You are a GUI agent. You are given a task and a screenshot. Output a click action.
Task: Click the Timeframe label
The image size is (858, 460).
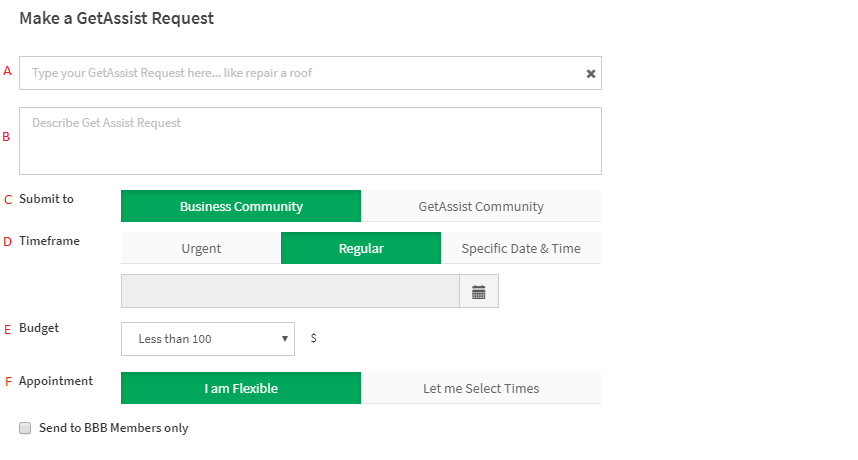pos(49,241)
